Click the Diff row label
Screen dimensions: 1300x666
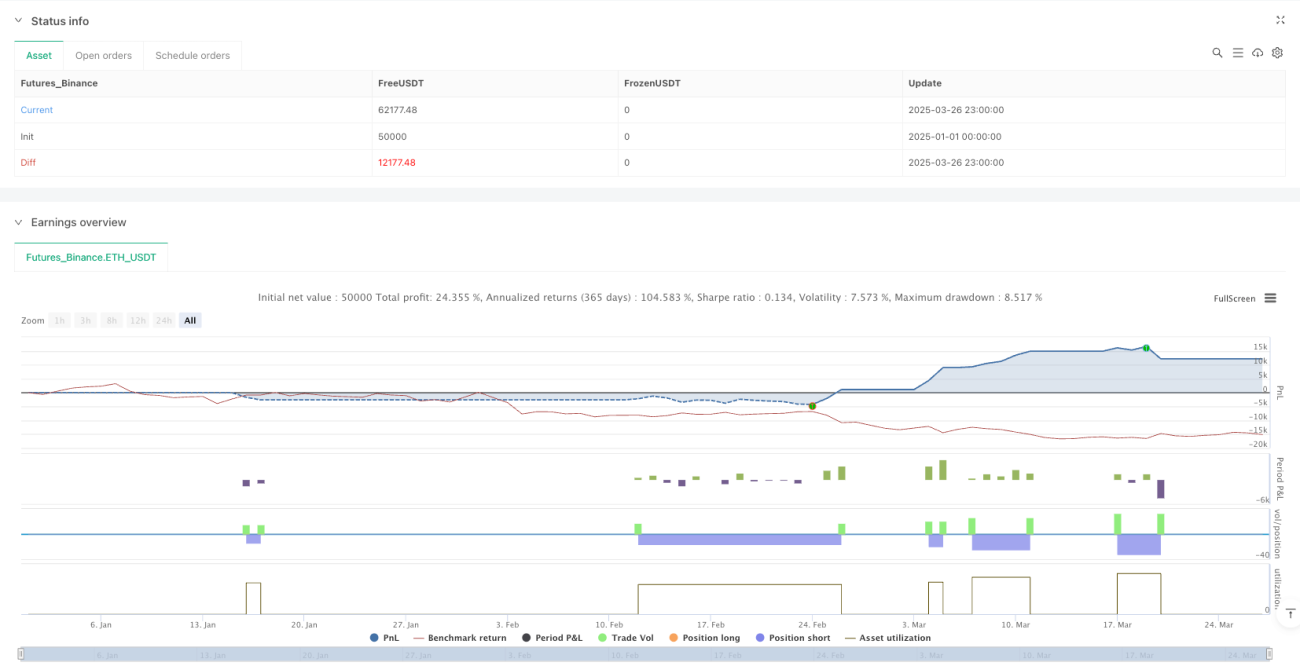[x=28, y=162]
